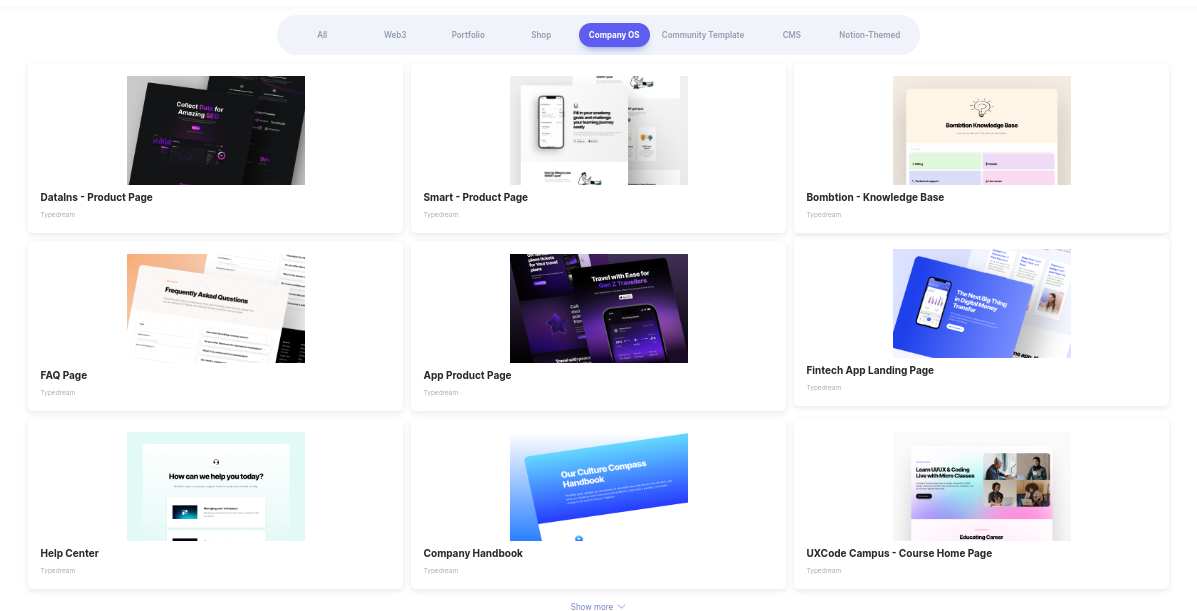
Task: Click the active Company OS tab
Action: 614,35
